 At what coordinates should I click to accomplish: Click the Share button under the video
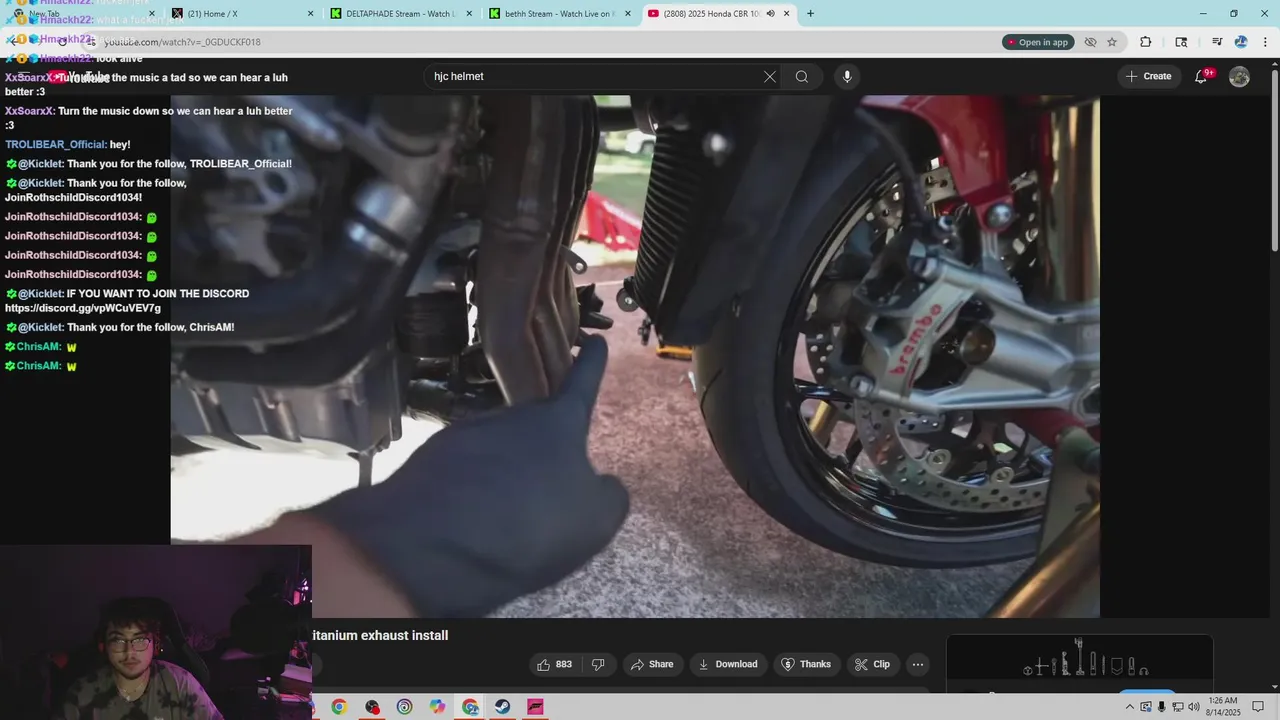coord(651,664)
